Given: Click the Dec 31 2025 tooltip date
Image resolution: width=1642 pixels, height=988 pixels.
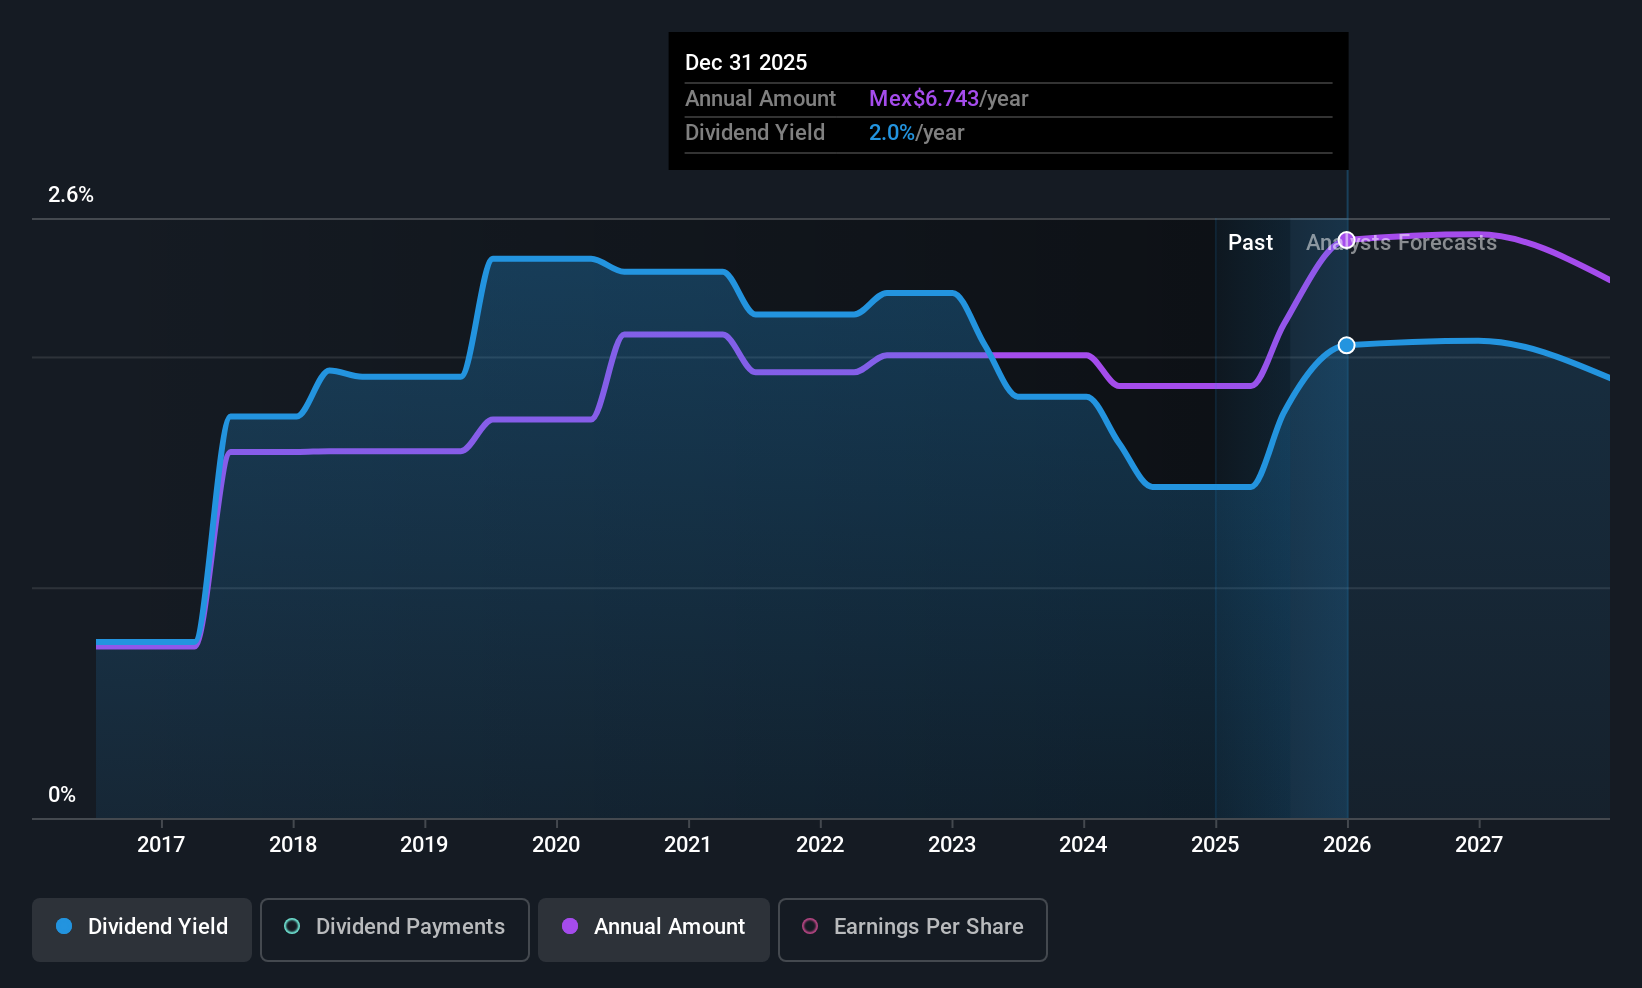Looking at the screenshot, I should click(746, 62).
